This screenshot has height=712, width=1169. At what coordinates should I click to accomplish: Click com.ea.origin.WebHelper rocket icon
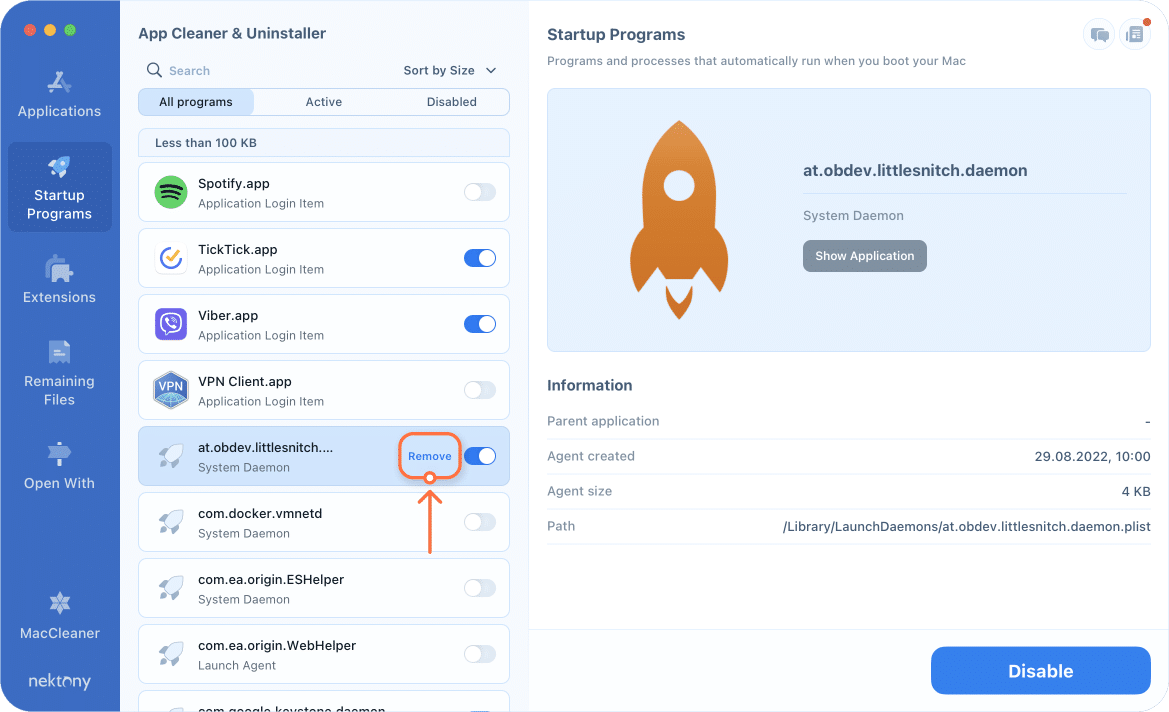click(171, 654)
